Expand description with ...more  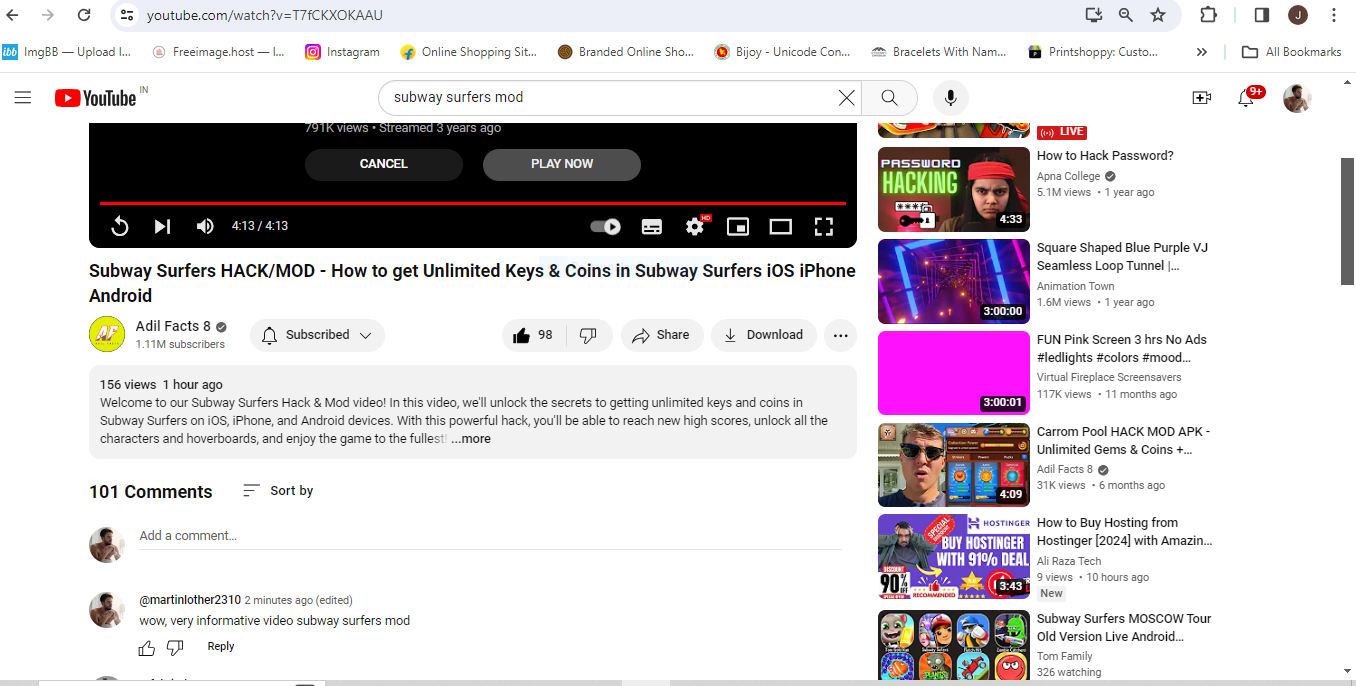pos(471,439)
